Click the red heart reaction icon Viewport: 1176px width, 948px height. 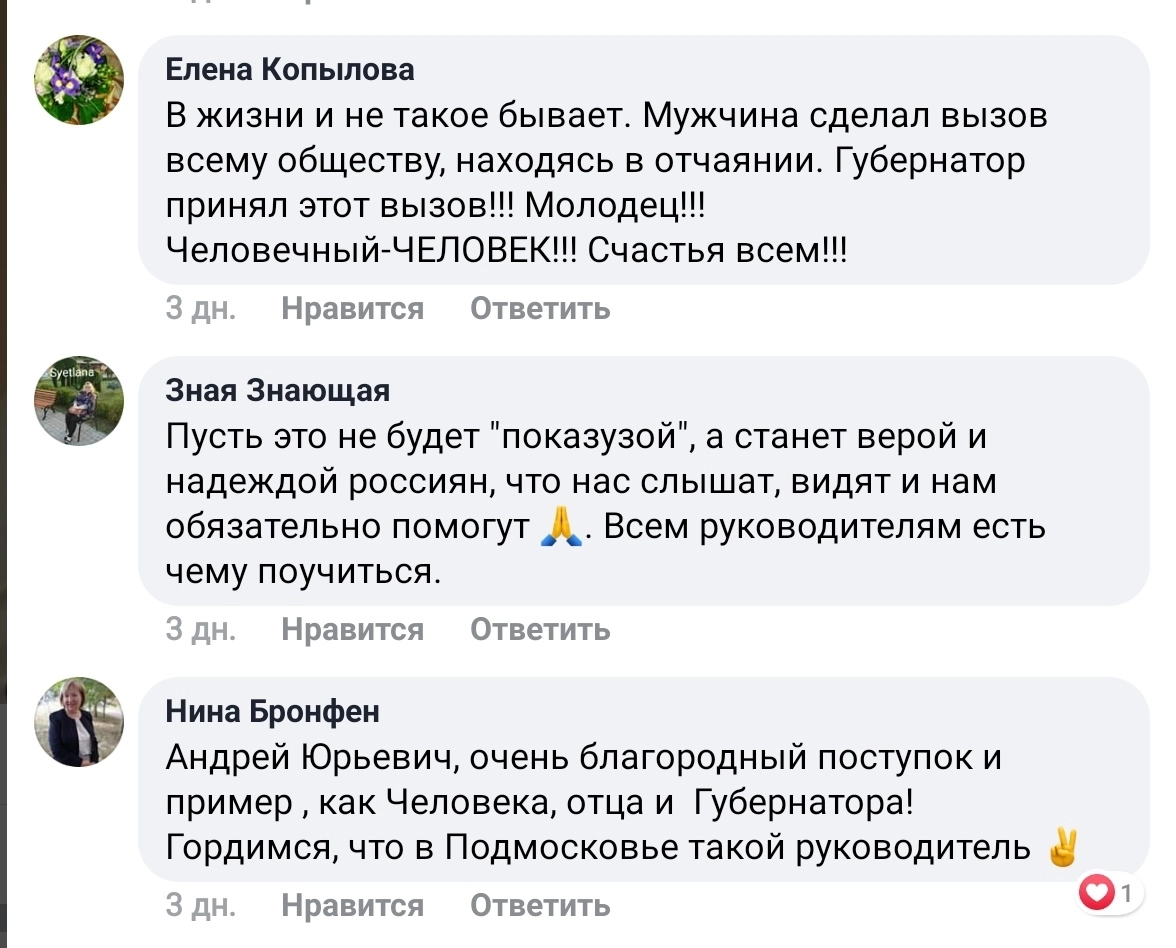click(x=1098, y=893)
